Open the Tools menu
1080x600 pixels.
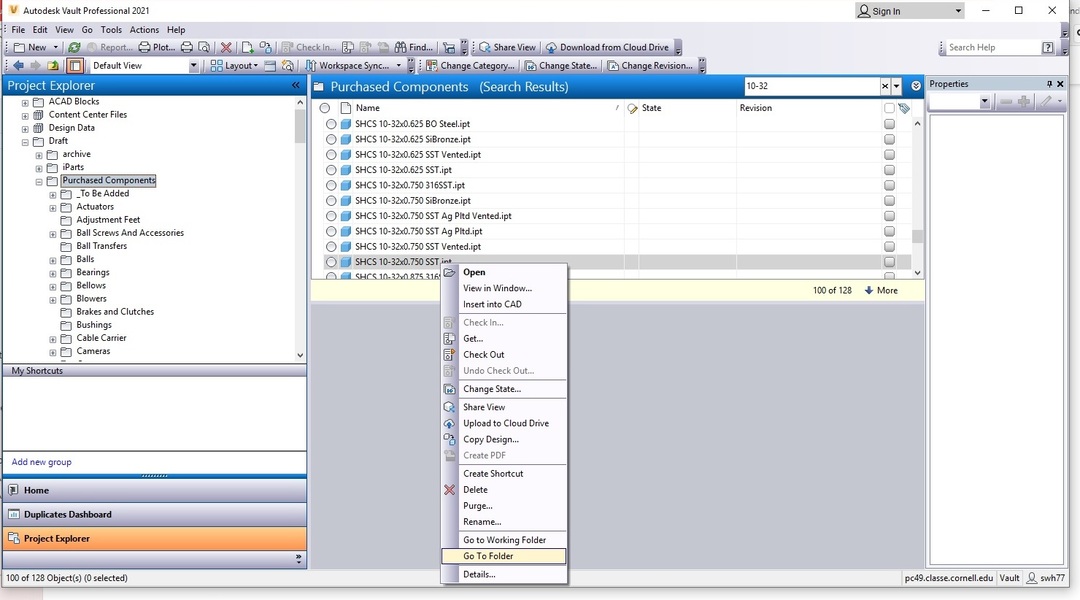pyautogui.click(x=111, y=30)
